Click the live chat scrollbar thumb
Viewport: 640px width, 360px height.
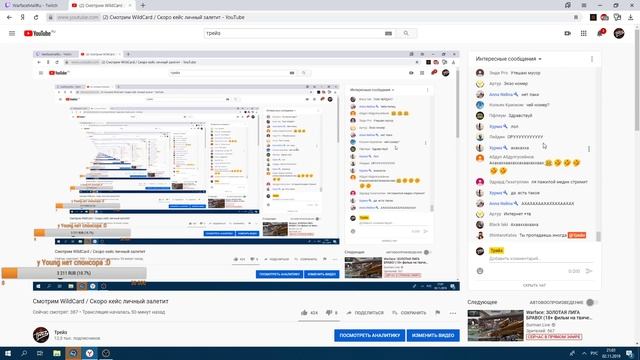[598, 236]
